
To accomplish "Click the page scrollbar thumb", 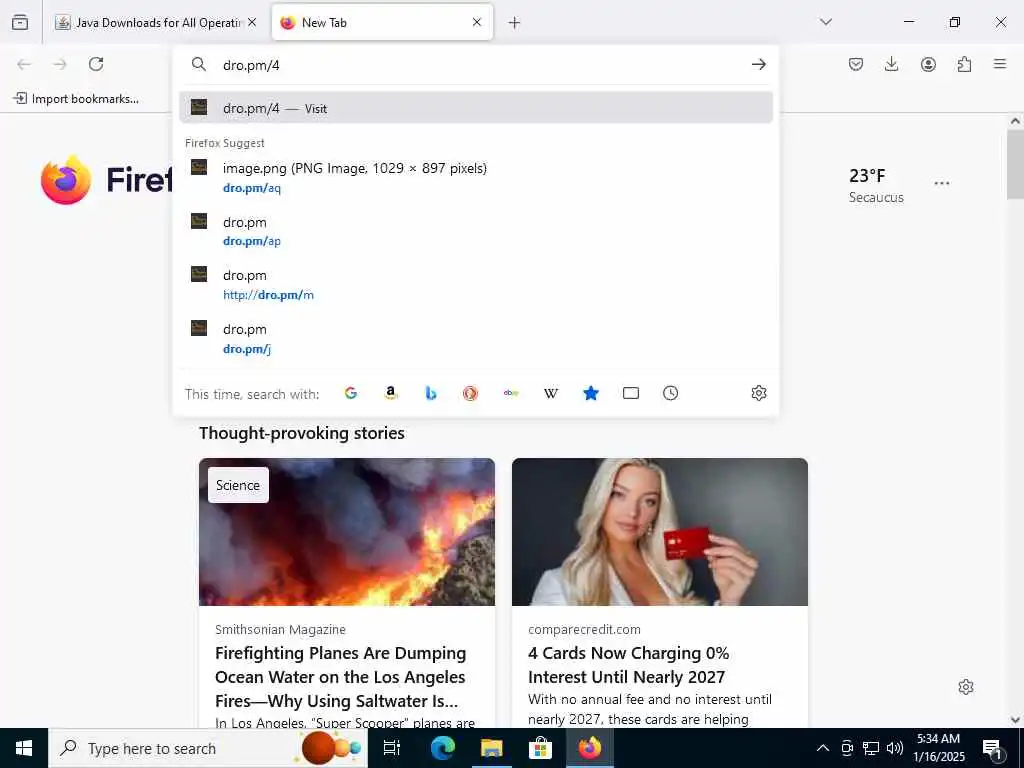I will coord(1015,165).
